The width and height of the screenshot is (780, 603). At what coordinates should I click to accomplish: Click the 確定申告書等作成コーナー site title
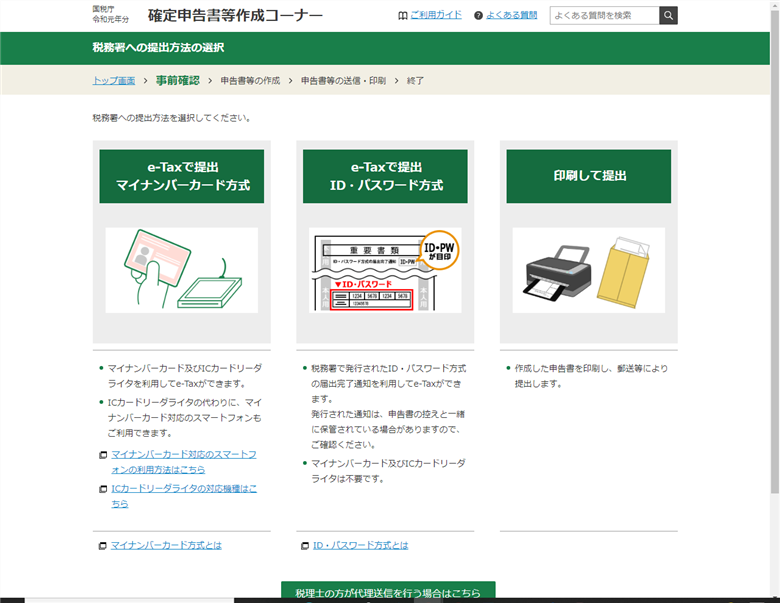[235, 15]
